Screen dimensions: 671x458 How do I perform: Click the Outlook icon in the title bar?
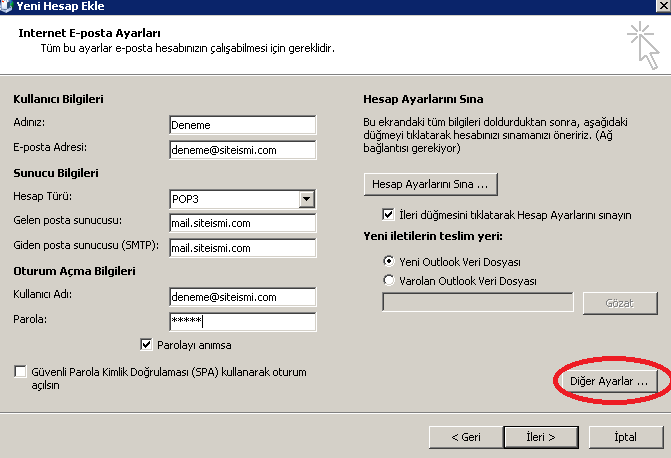point(6,6)
